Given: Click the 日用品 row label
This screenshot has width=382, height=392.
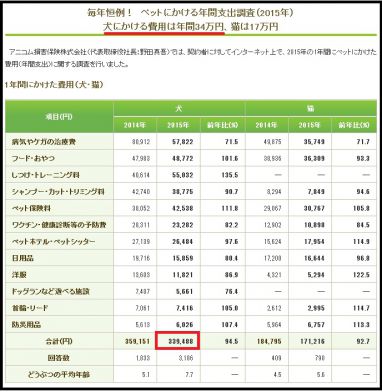Looking at the screenshot, I should (22, 258).
